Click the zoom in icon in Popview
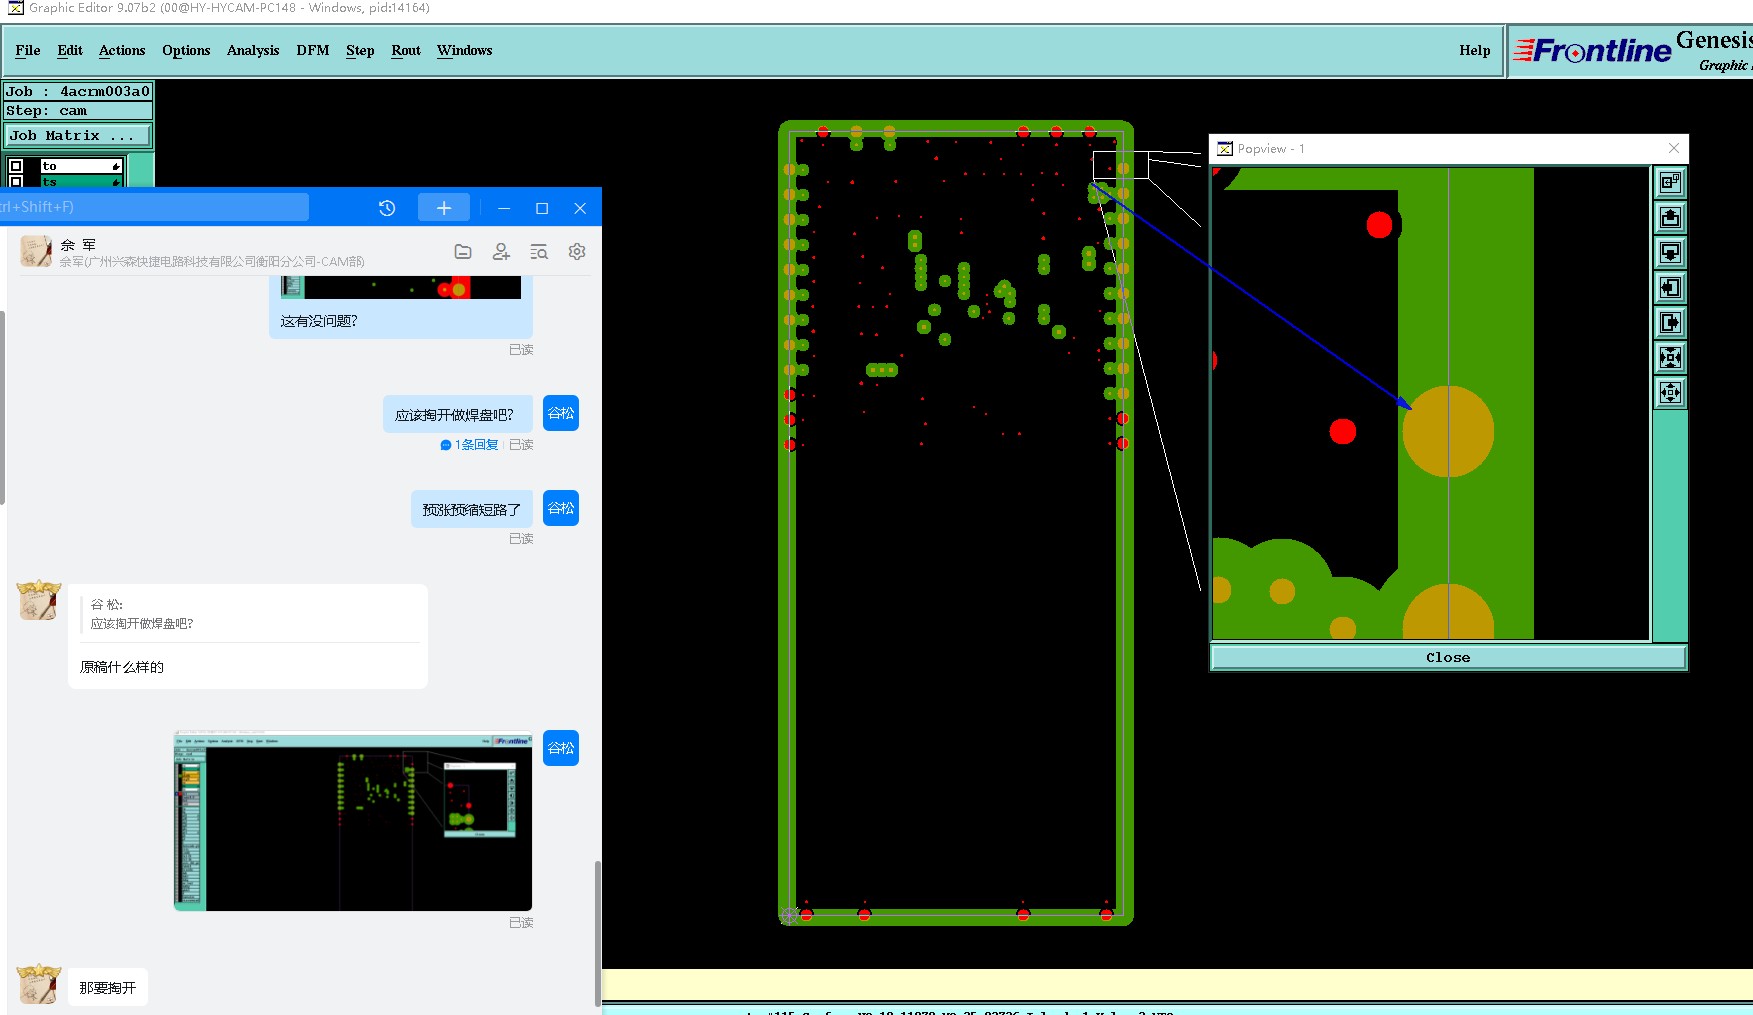1753x1015 pixels. pos(1670,357)
